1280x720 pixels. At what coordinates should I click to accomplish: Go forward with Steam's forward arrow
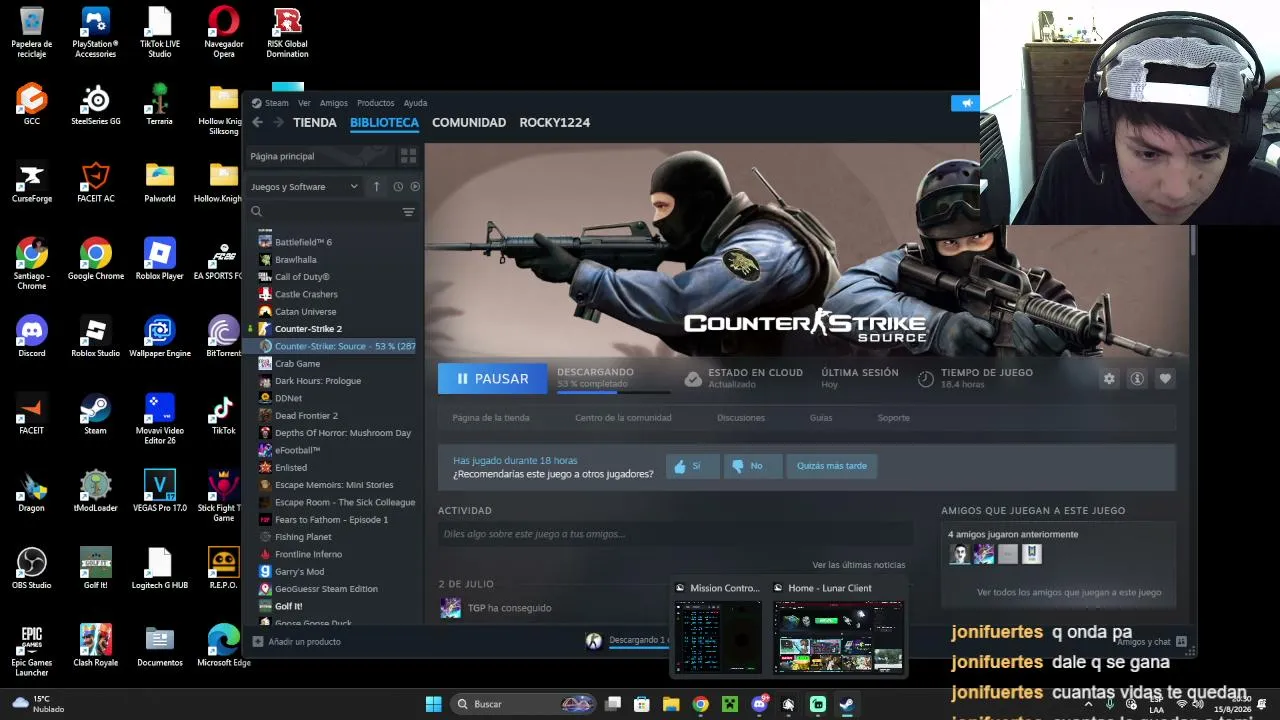(277, 122)
